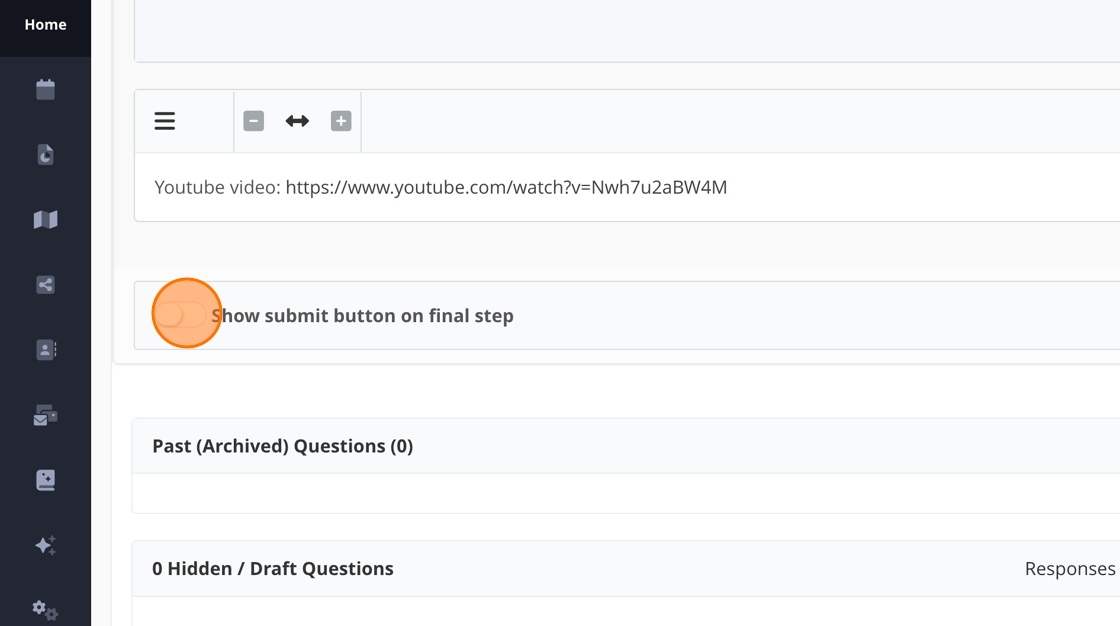Open the AI sparkles sidebar icon
Image resolution: width=1120 pixels, height=626 pixels.
(45, 545)
